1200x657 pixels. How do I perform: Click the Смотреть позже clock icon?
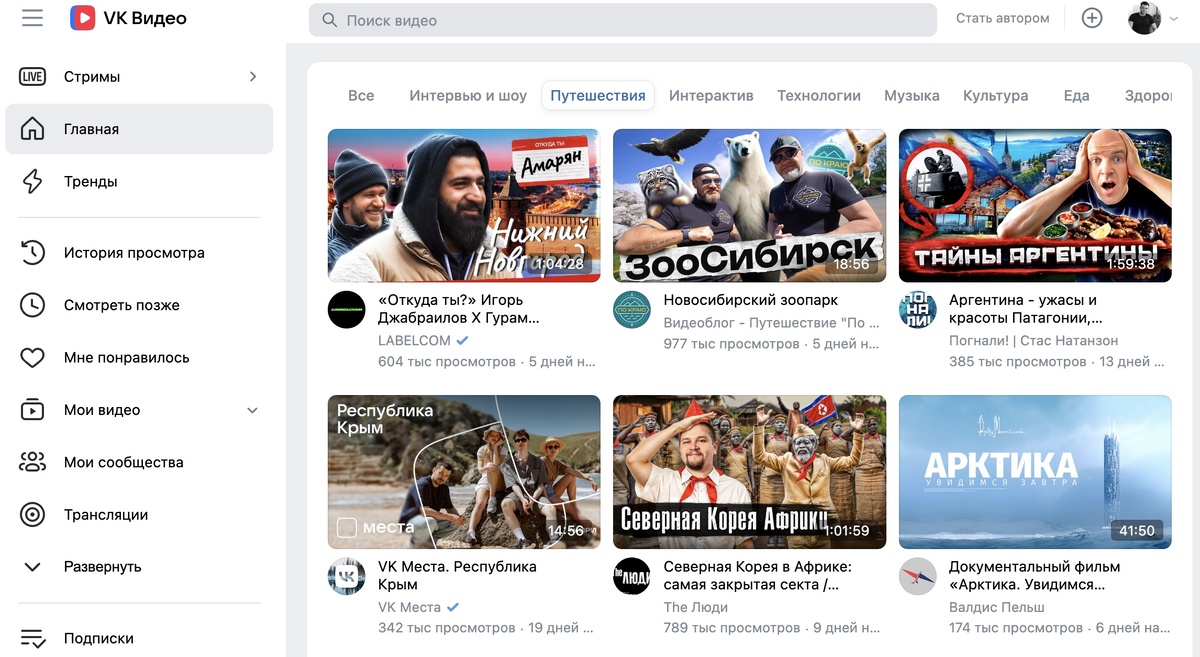33,305
